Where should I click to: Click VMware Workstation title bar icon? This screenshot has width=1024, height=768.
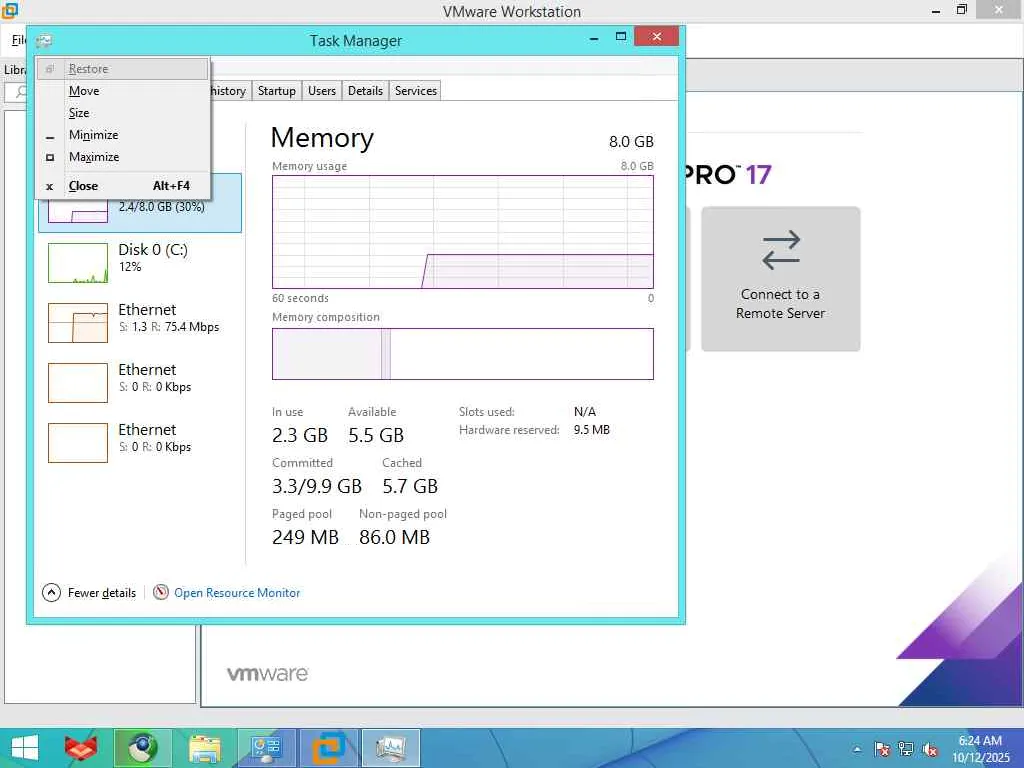[10, 10]
